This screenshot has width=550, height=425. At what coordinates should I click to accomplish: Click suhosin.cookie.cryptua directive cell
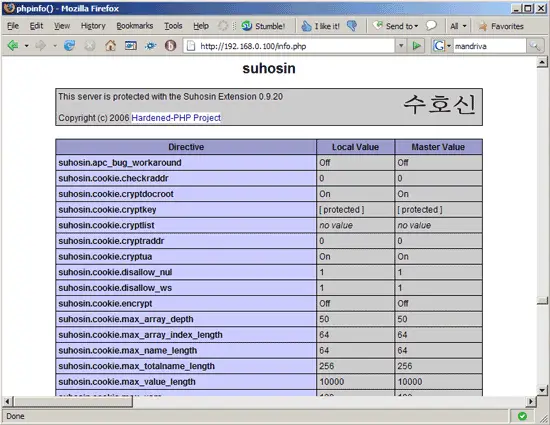[x=186, y=257]
